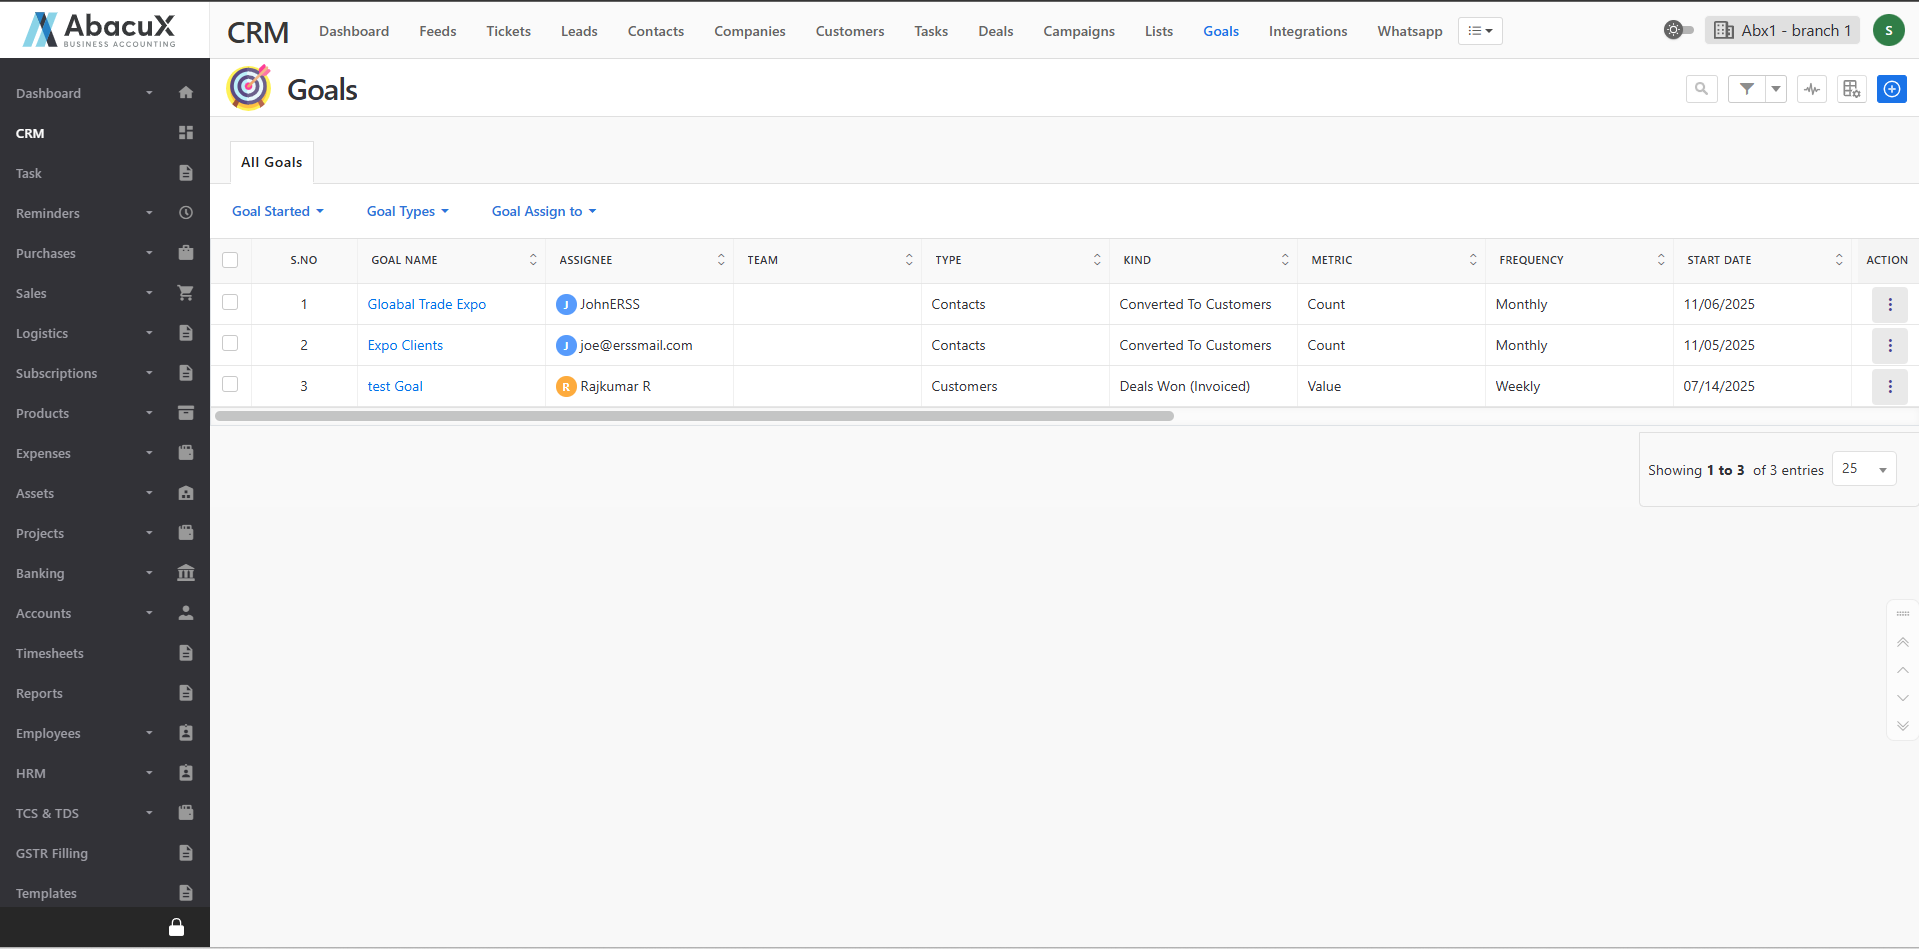Click the Banking building icon
The width and height of the screenshot is (1919, 949).
(185, 573)
